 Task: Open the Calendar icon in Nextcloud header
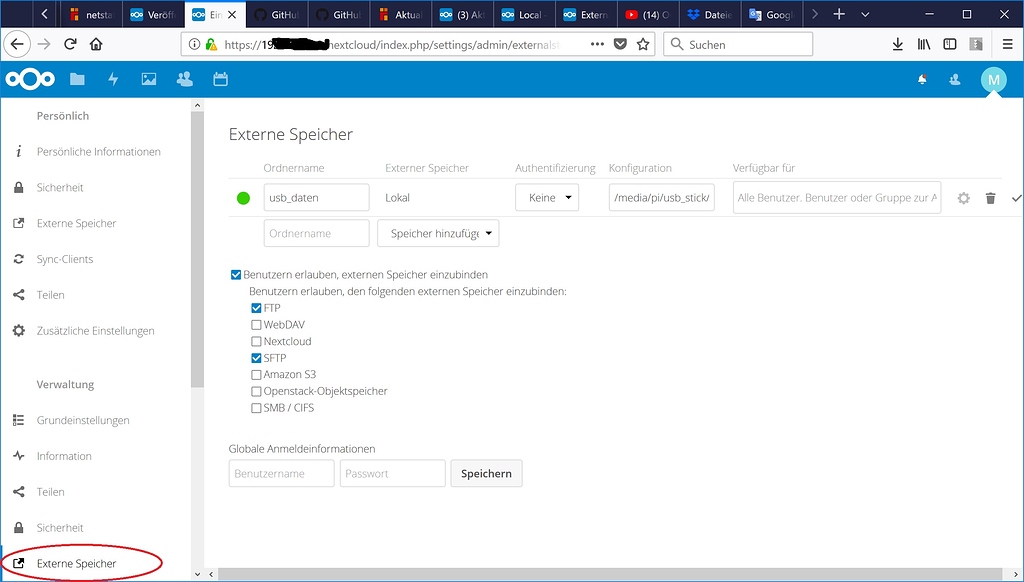221,79
